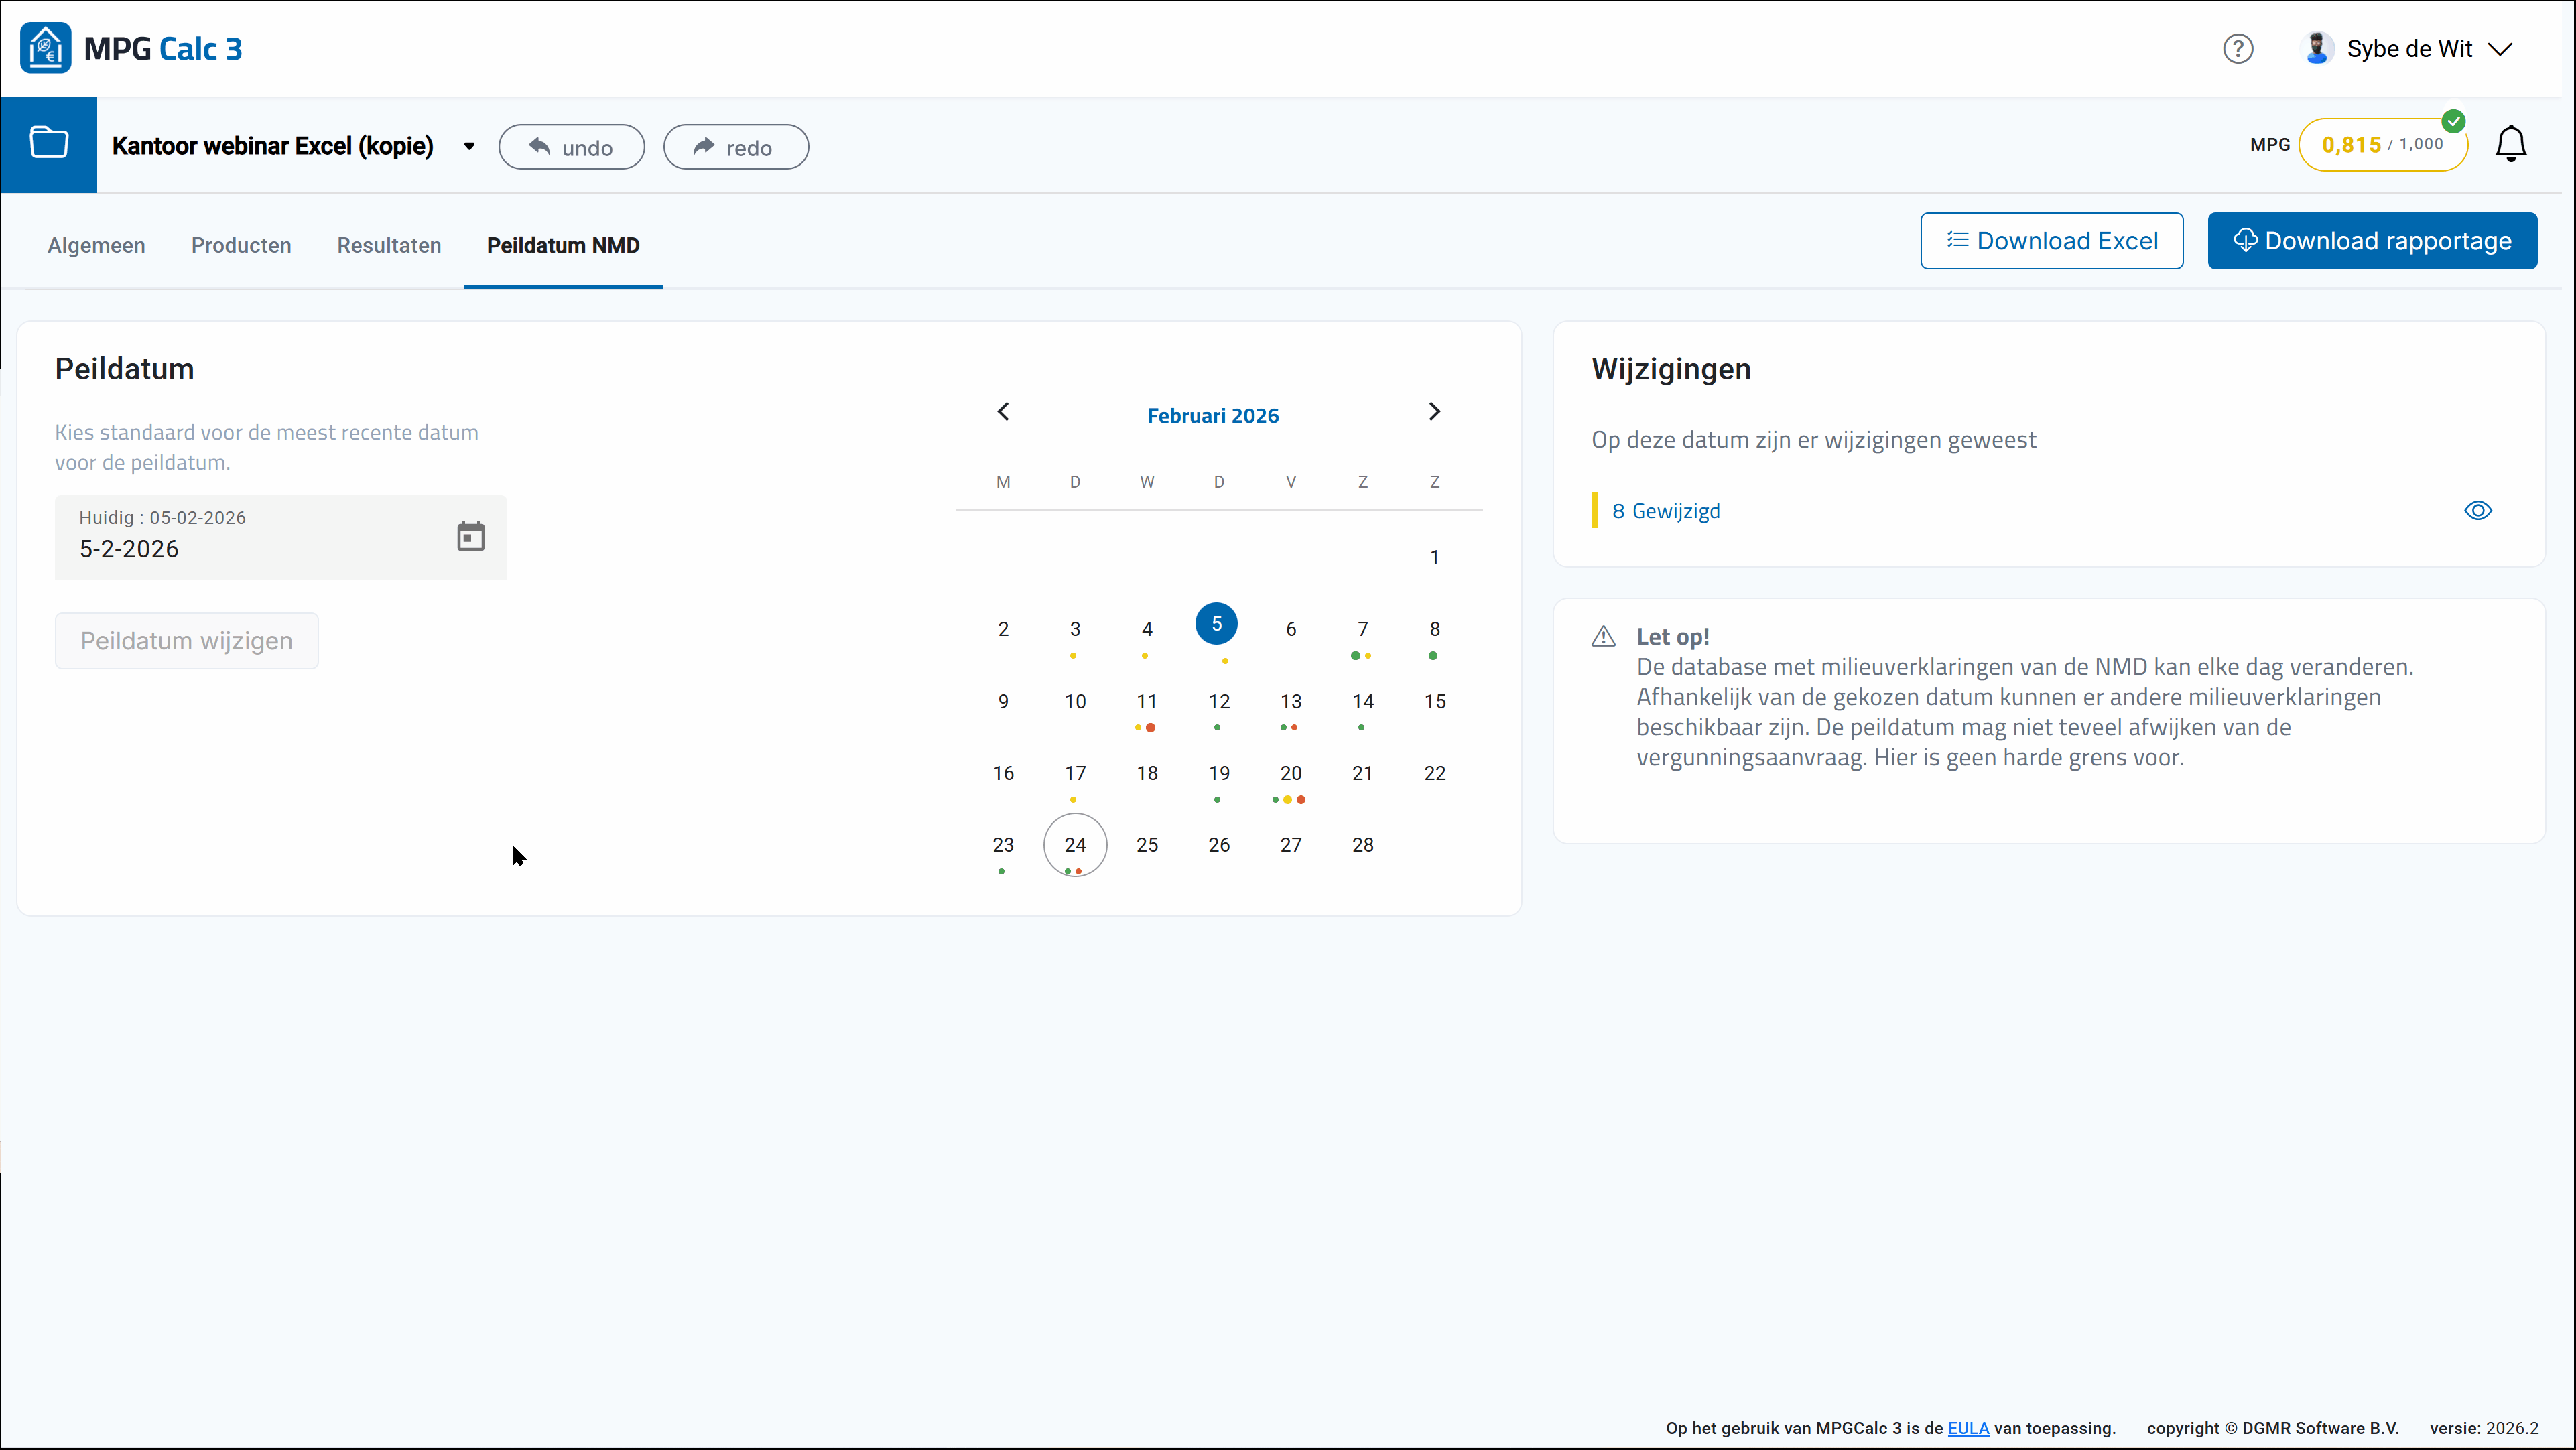Select February 24 in the calendar

pyautogui.click(x=1074, y=845)
